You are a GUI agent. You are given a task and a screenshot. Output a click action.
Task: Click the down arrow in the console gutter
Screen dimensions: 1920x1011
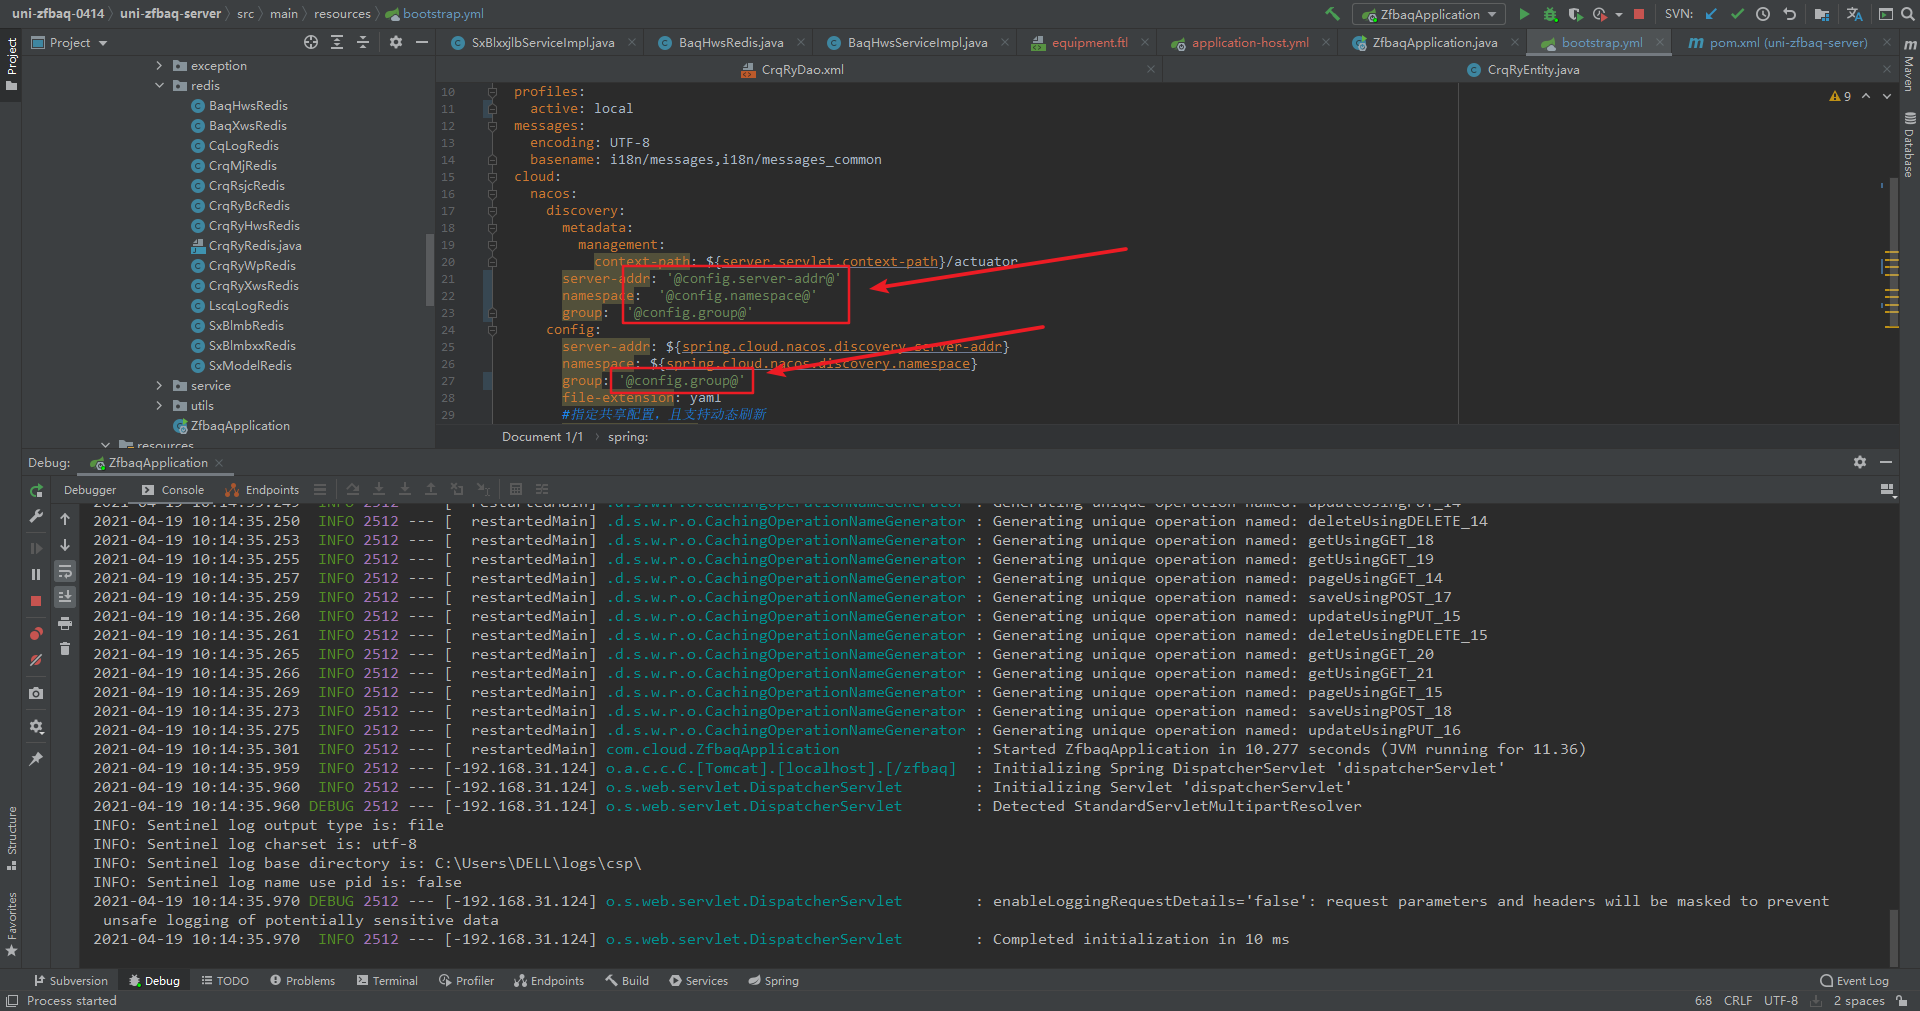[65, 545]
